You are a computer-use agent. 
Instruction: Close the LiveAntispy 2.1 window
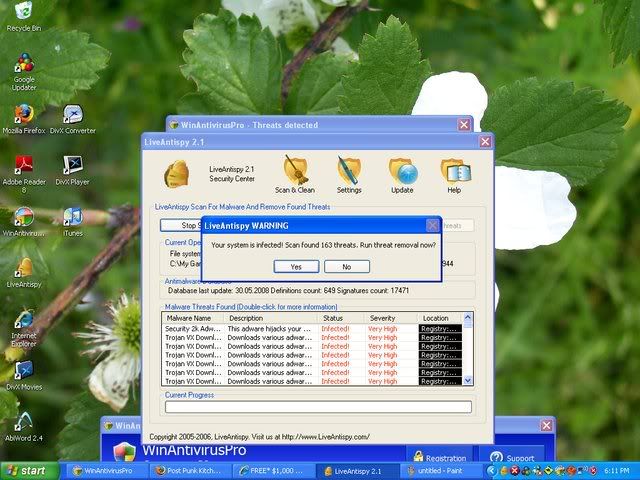(485, 142)
